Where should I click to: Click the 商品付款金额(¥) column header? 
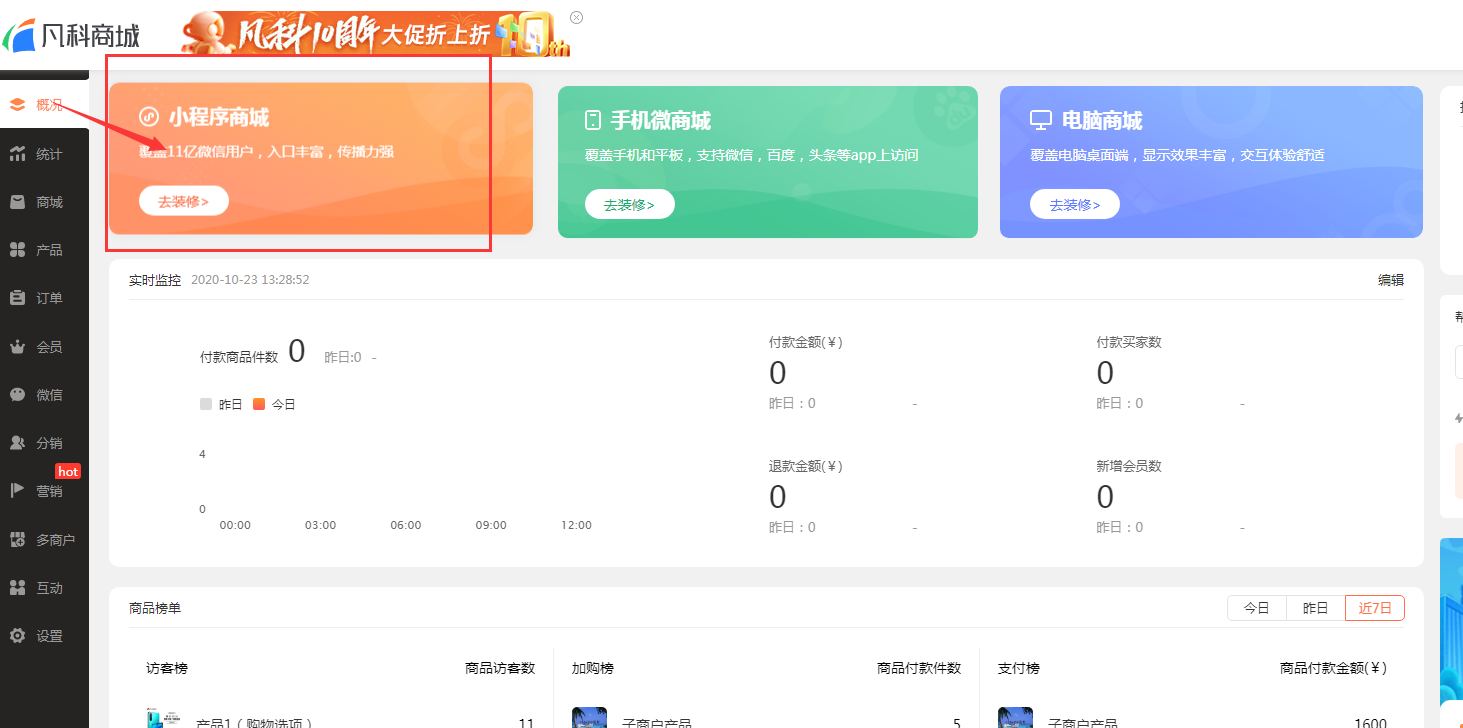pos(1333,668)
